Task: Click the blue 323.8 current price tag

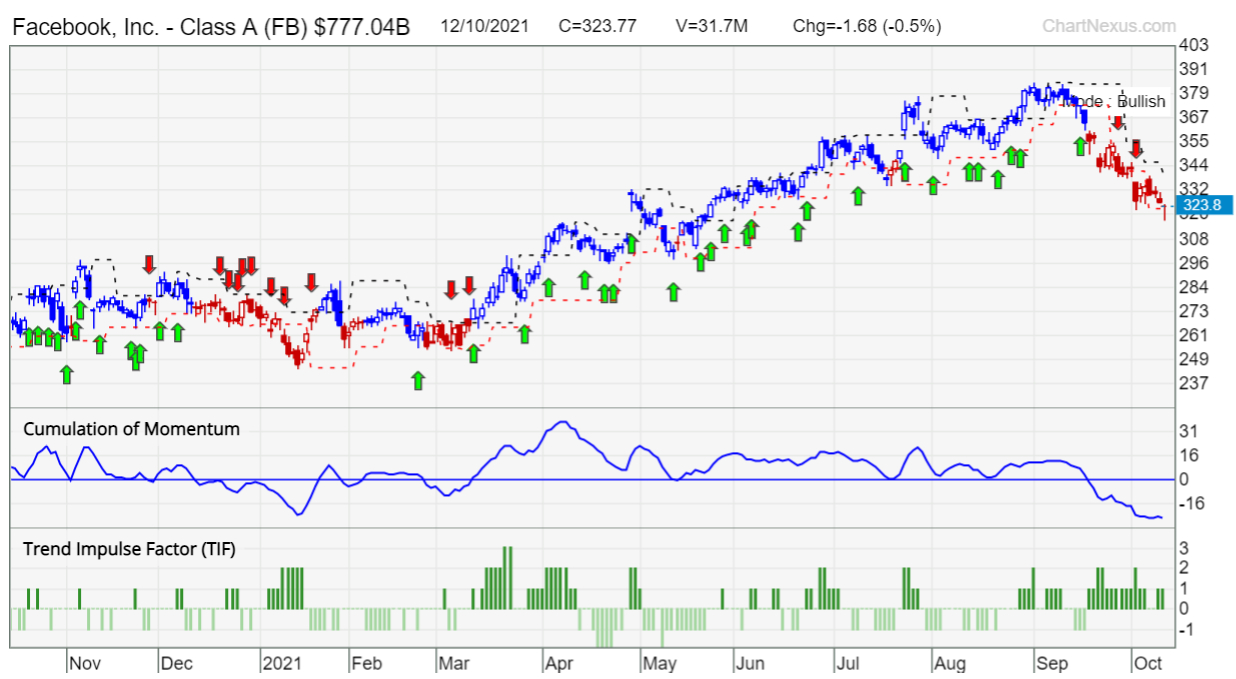Action: pyautogui.click(x=1205, y=207)
